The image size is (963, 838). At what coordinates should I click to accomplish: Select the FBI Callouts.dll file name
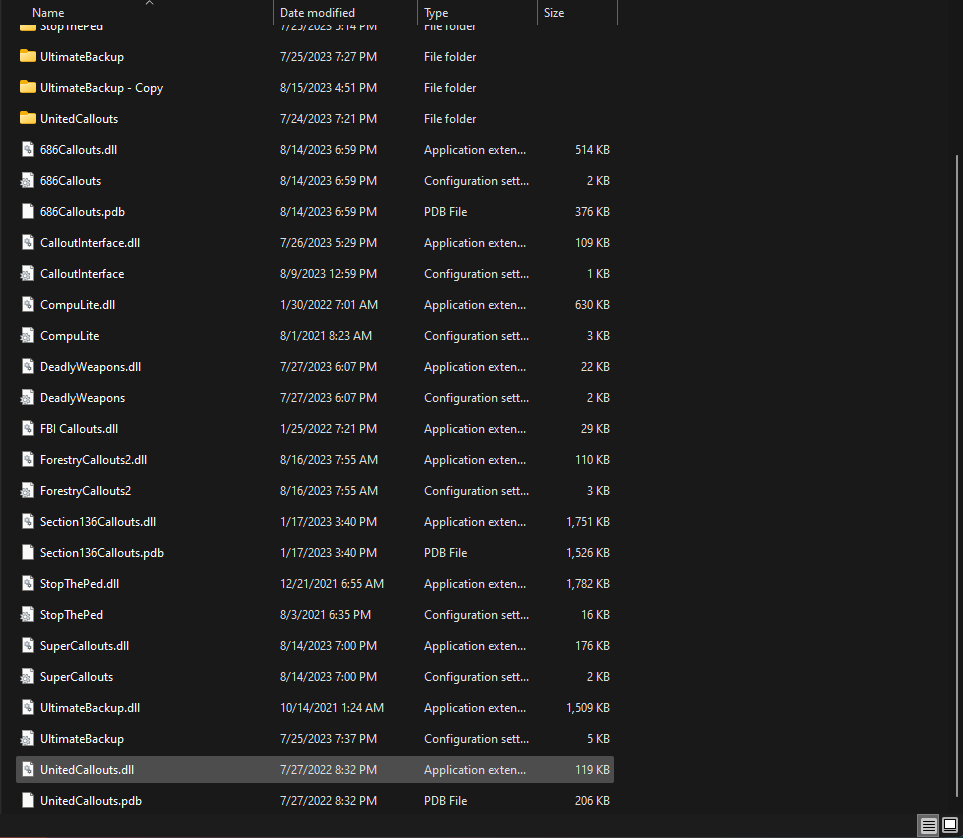pos(79,429)
